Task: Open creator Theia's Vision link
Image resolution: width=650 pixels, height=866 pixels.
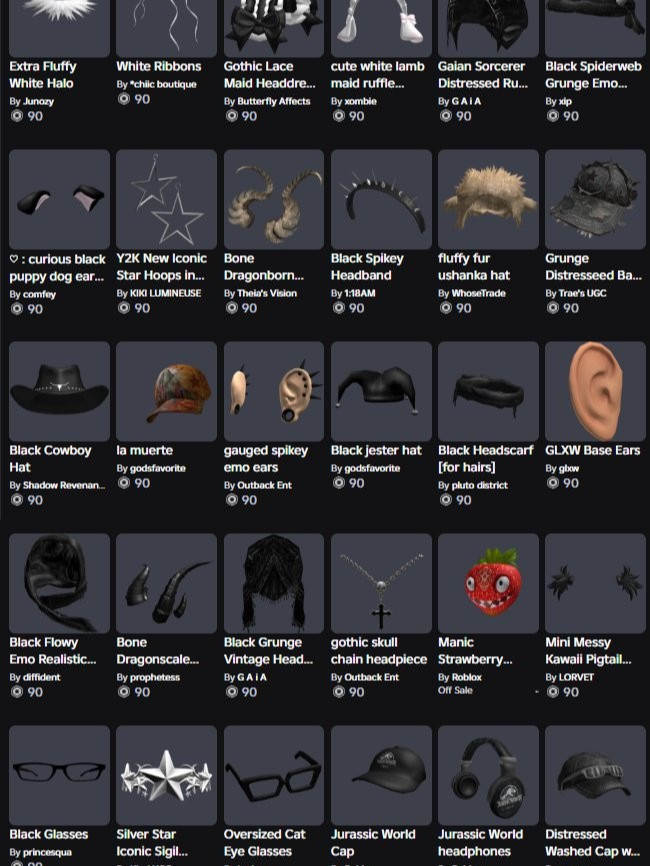Action: 267,293
